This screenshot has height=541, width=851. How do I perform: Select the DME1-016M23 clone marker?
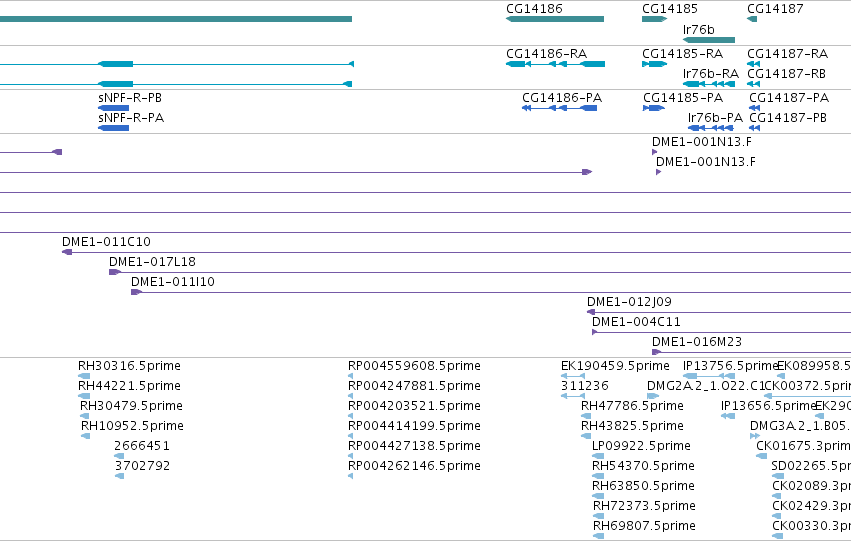(656, 352)
